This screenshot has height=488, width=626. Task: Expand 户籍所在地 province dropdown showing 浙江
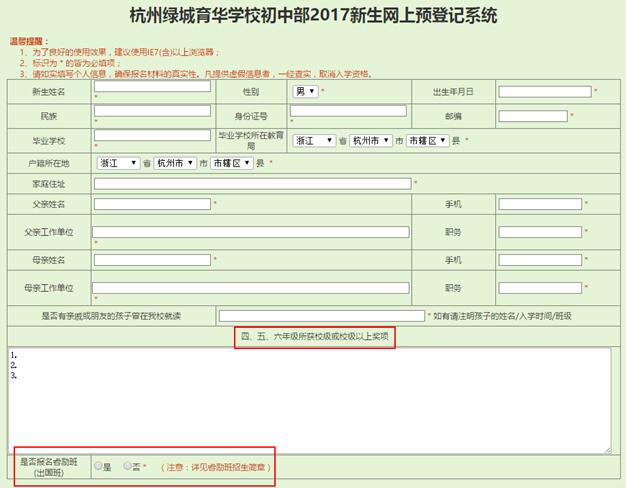[118, 162]
